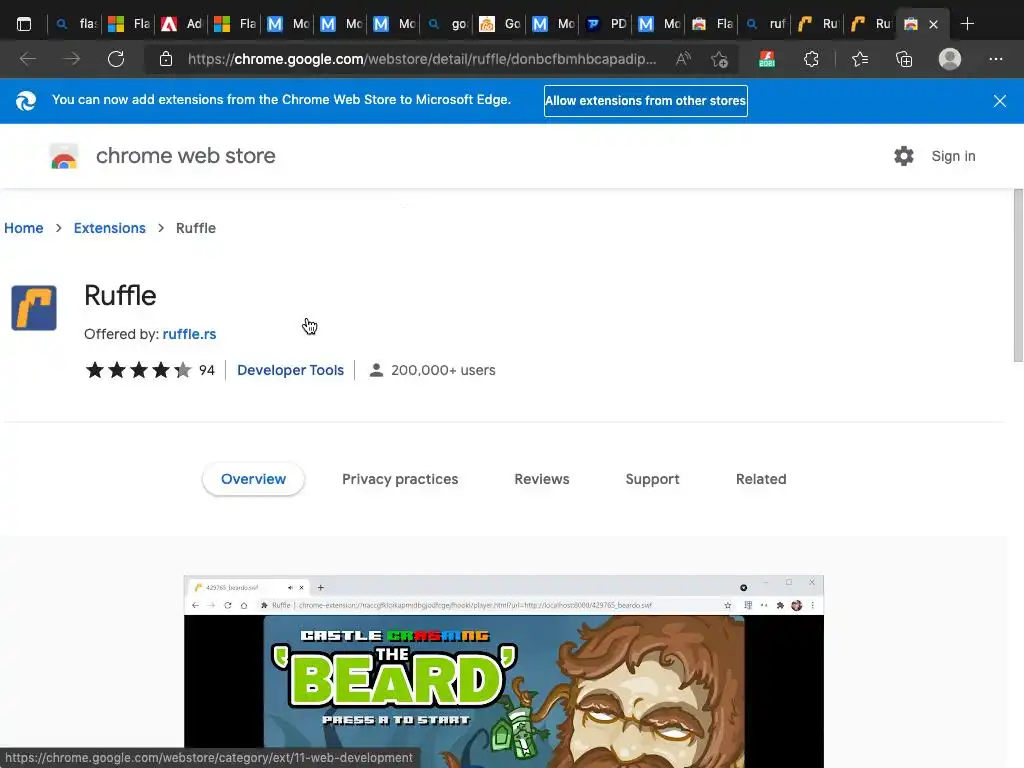Viewport: 1024px width, 768px height.
Task: Open the tab actions menu icon
Action: pyautogui.click(x=24, y=24)
